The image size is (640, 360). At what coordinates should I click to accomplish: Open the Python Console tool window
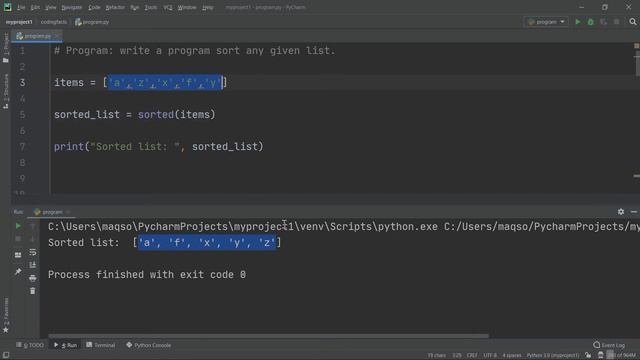pyautogui.click(x=149, y=345)
